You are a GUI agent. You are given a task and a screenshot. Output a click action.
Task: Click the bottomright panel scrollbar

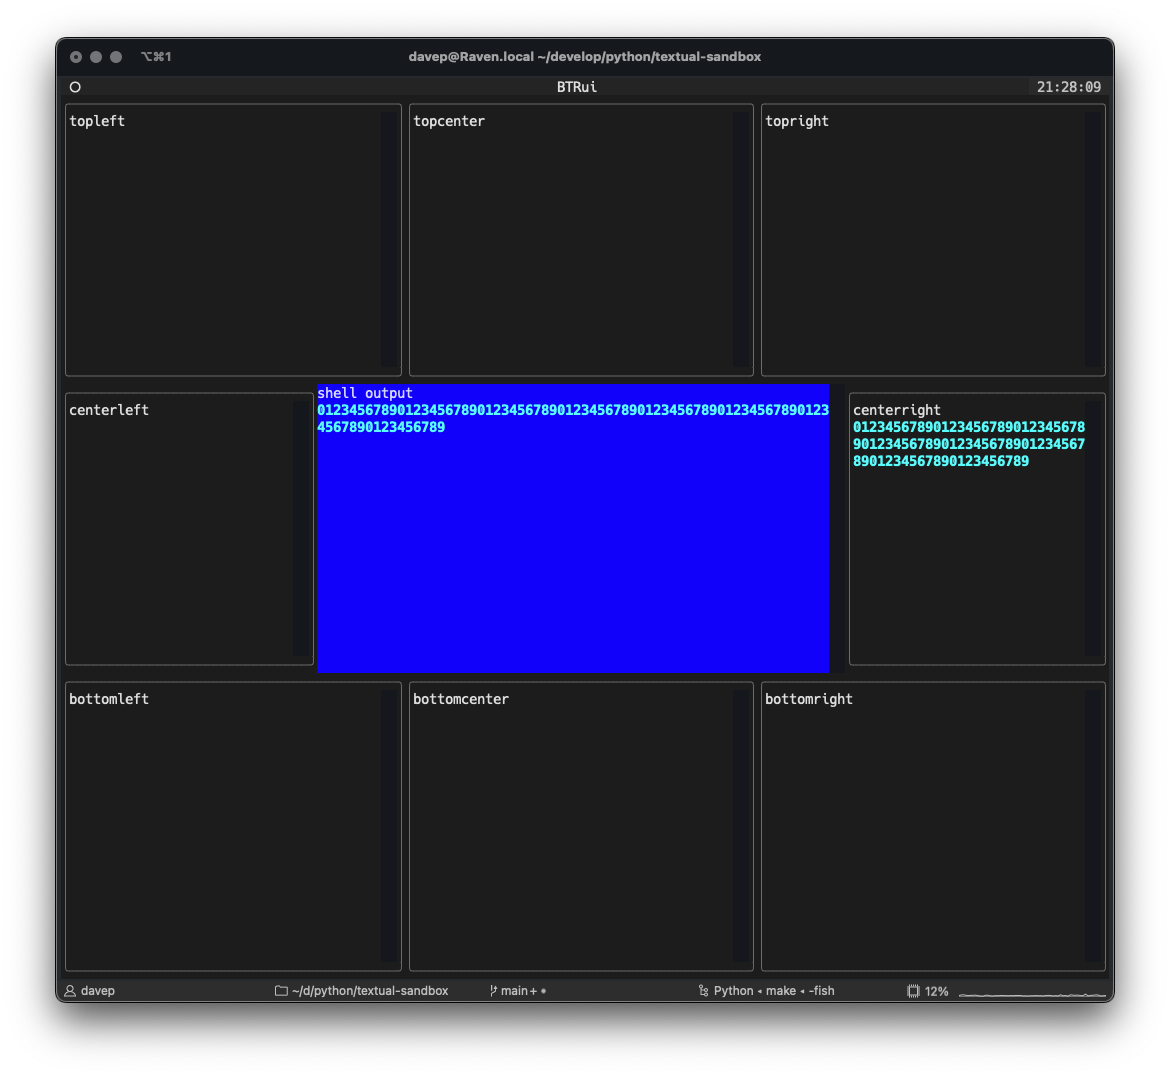pyautogui.click(x=1093, y=826)
